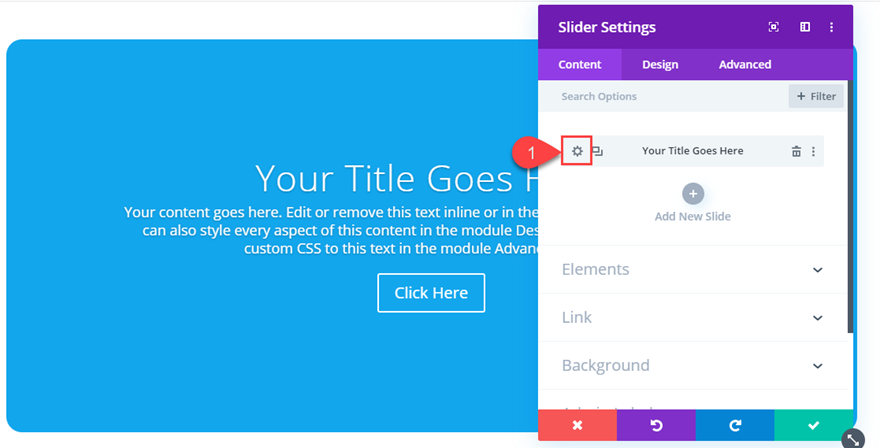Redo change in settings footer

pyautogui.click(x=735, y=425)
